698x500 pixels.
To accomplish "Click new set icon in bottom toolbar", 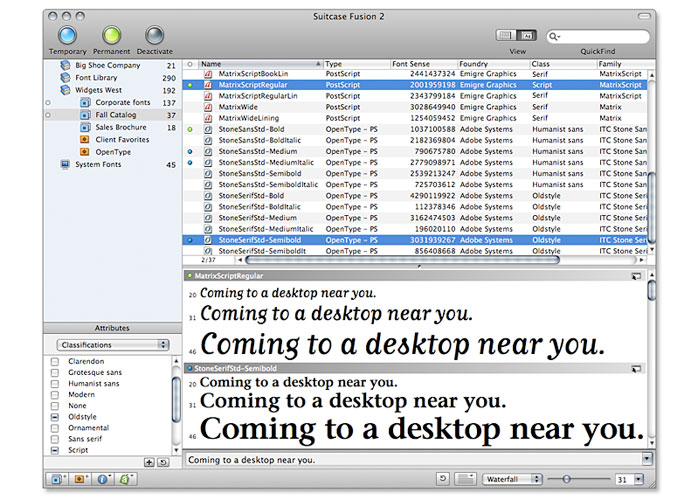I will point(57,480).
